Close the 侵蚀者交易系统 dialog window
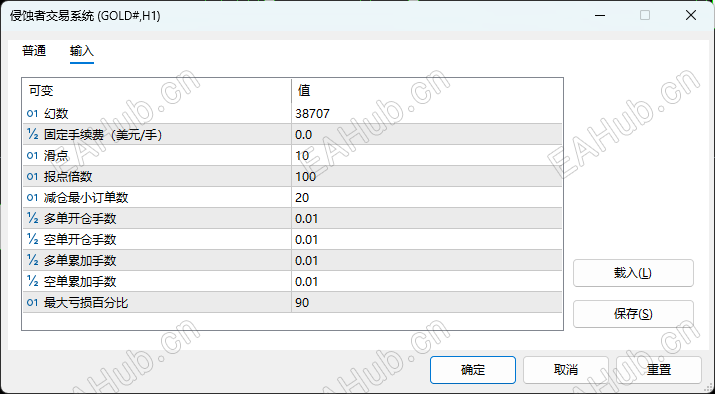The image size is (715, 394). [691, 16]
